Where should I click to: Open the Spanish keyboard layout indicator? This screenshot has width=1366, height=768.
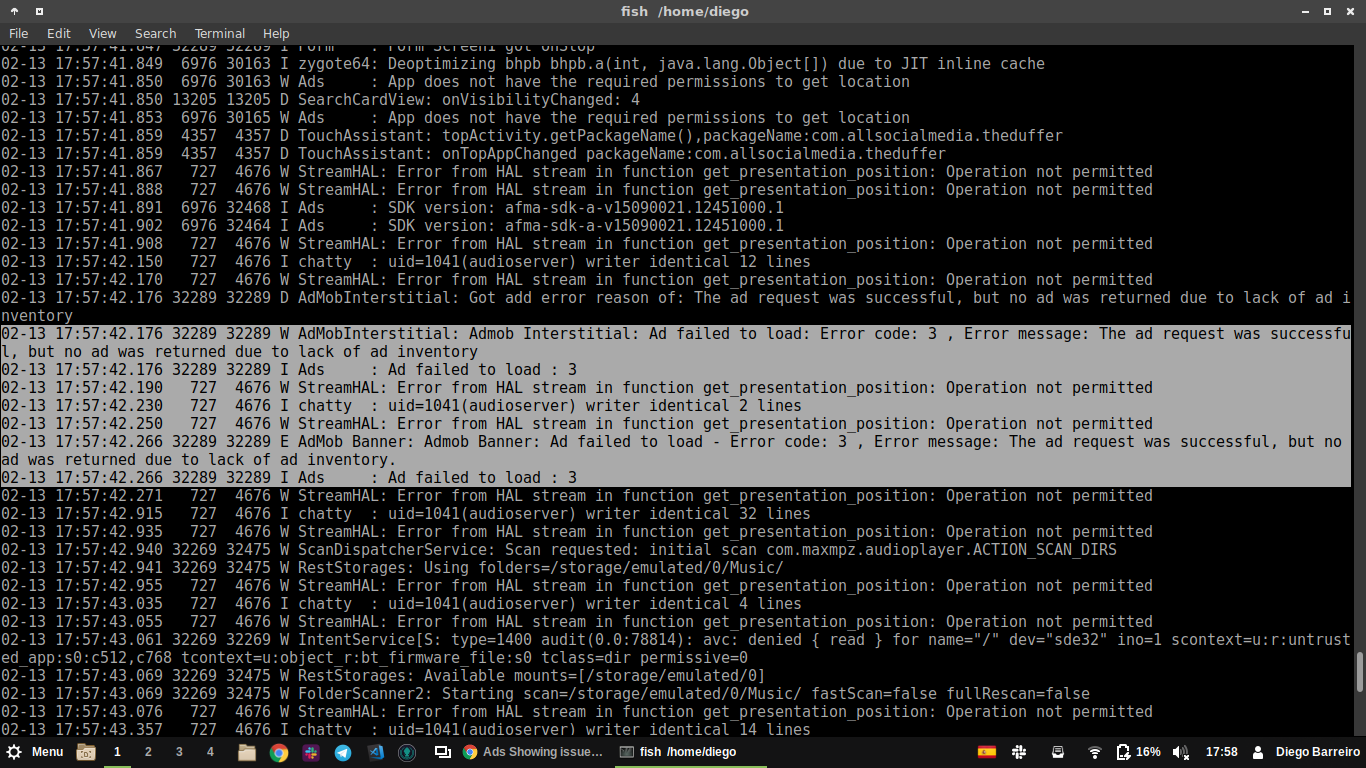click(987, 752)
